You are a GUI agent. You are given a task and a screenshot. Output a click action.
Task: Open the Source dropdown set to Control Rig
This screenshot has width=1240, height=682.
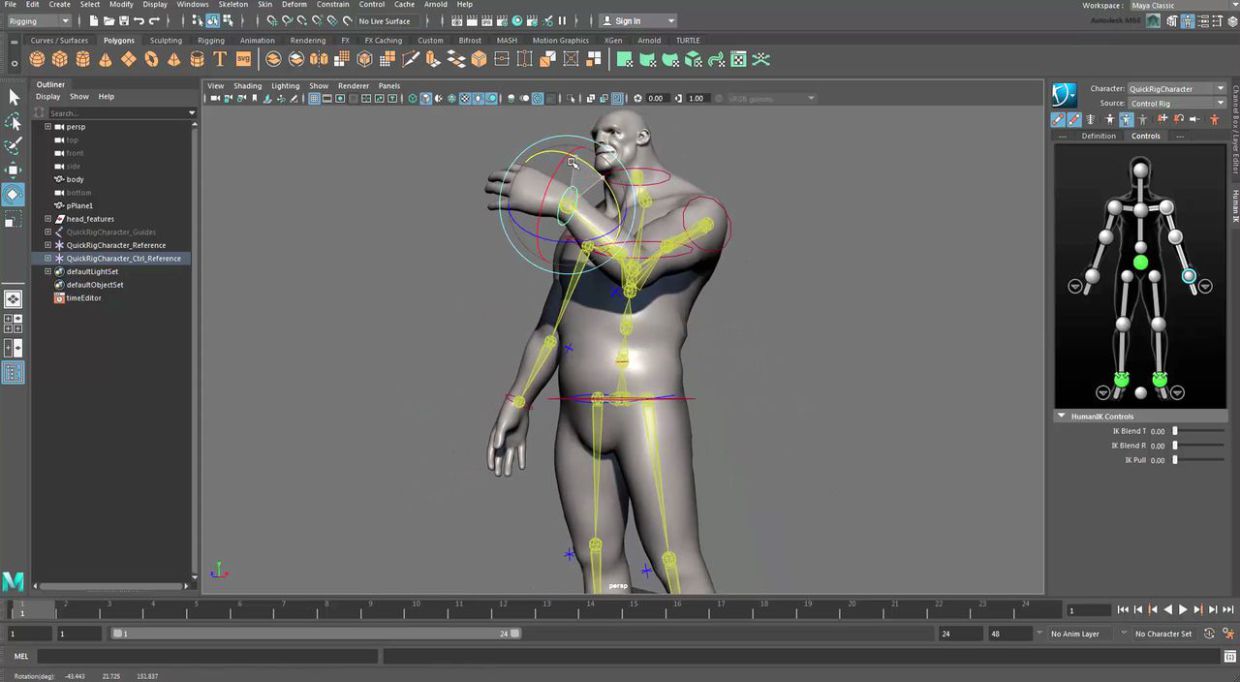(x=1175, y=102)
